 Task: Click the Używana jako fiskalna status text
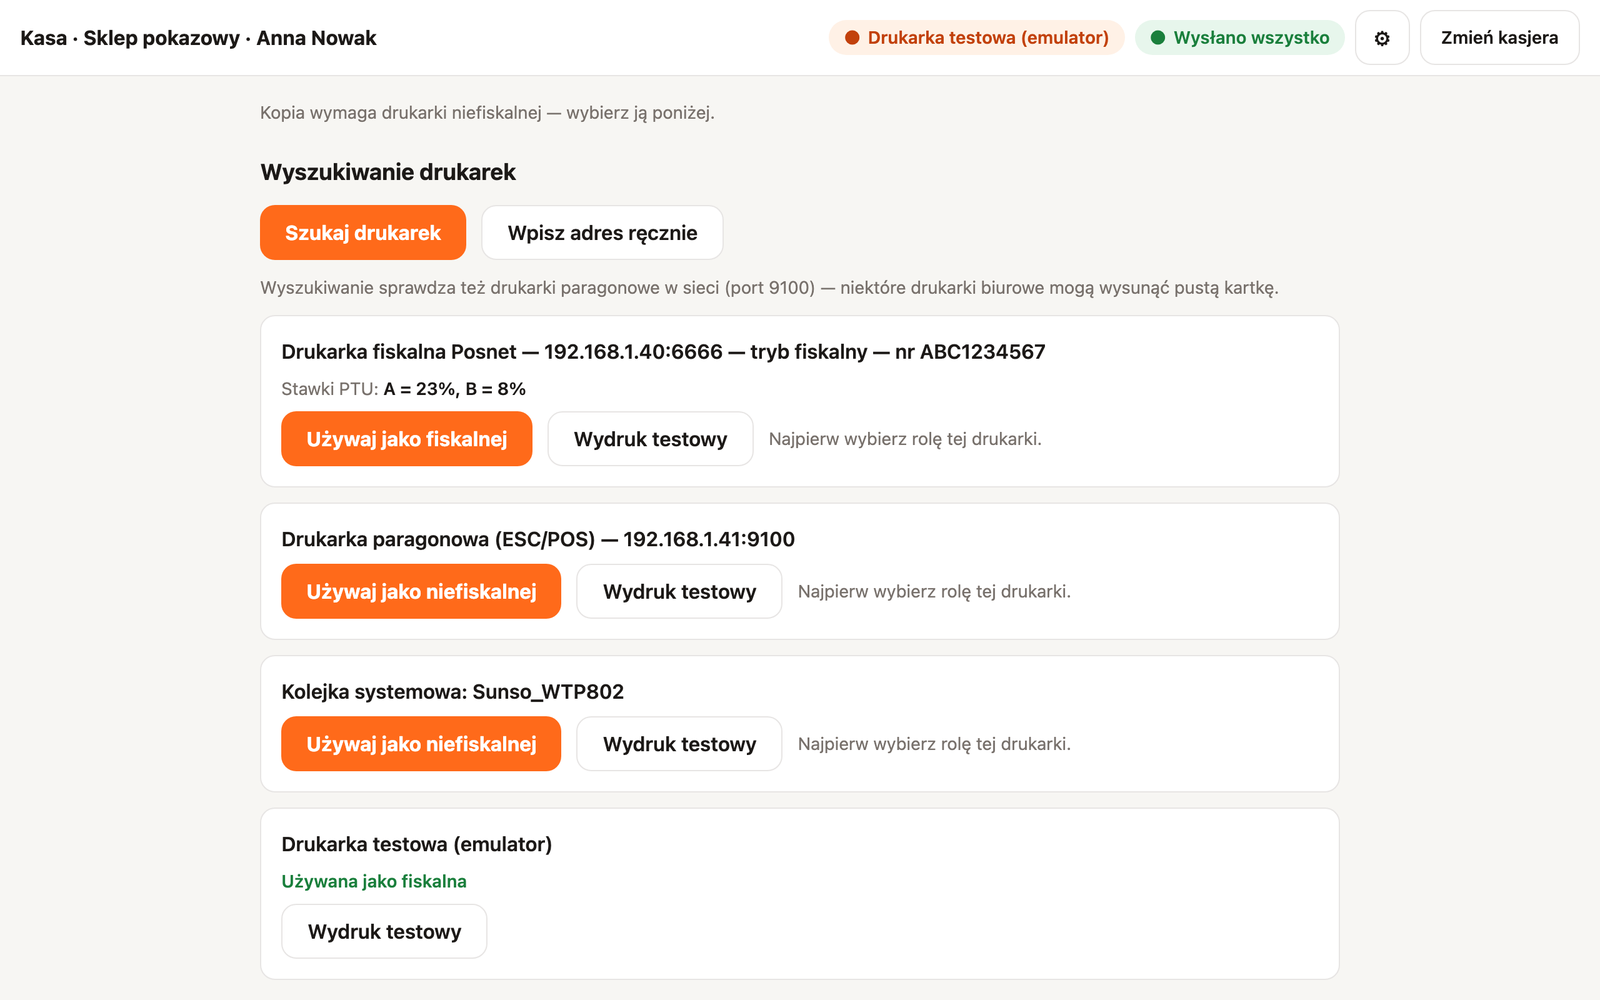(374, 881)
